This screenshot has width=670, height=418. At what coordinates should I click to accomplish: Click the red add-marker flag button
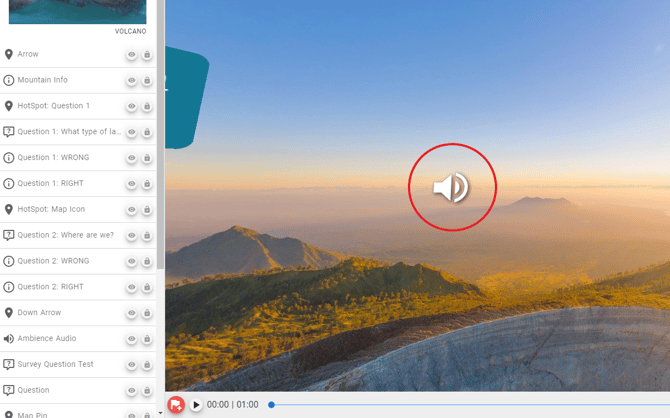pos(176,405)
